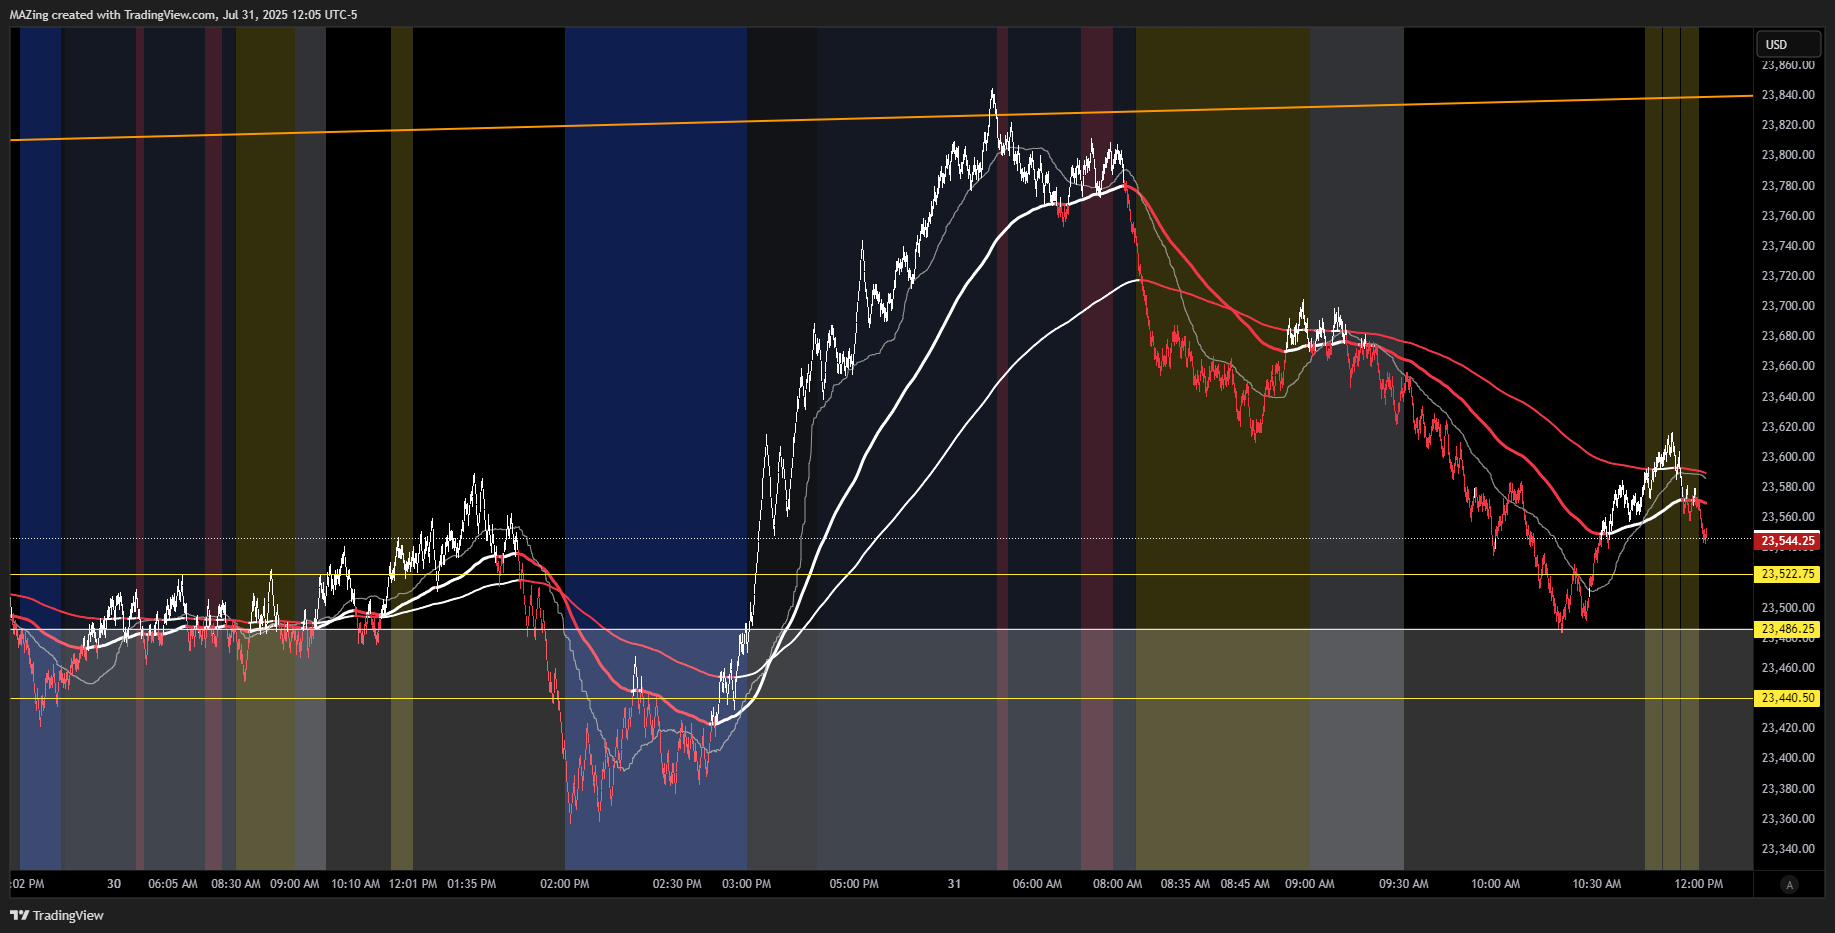Click the 10:30 AM time axis label
Image resolution: width=1835 pixels, height=933 pixels.
[x=1597, y=884]
